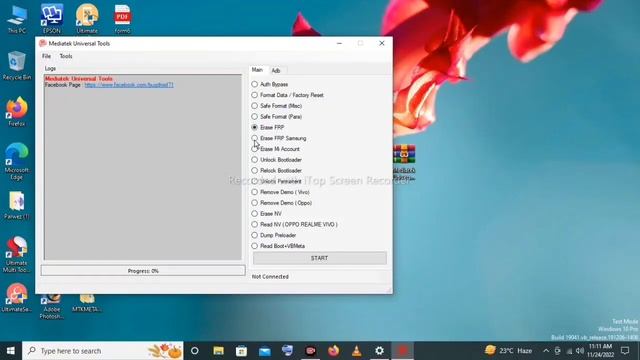Click the Cortana circle on taskbar

pos(195,351)
